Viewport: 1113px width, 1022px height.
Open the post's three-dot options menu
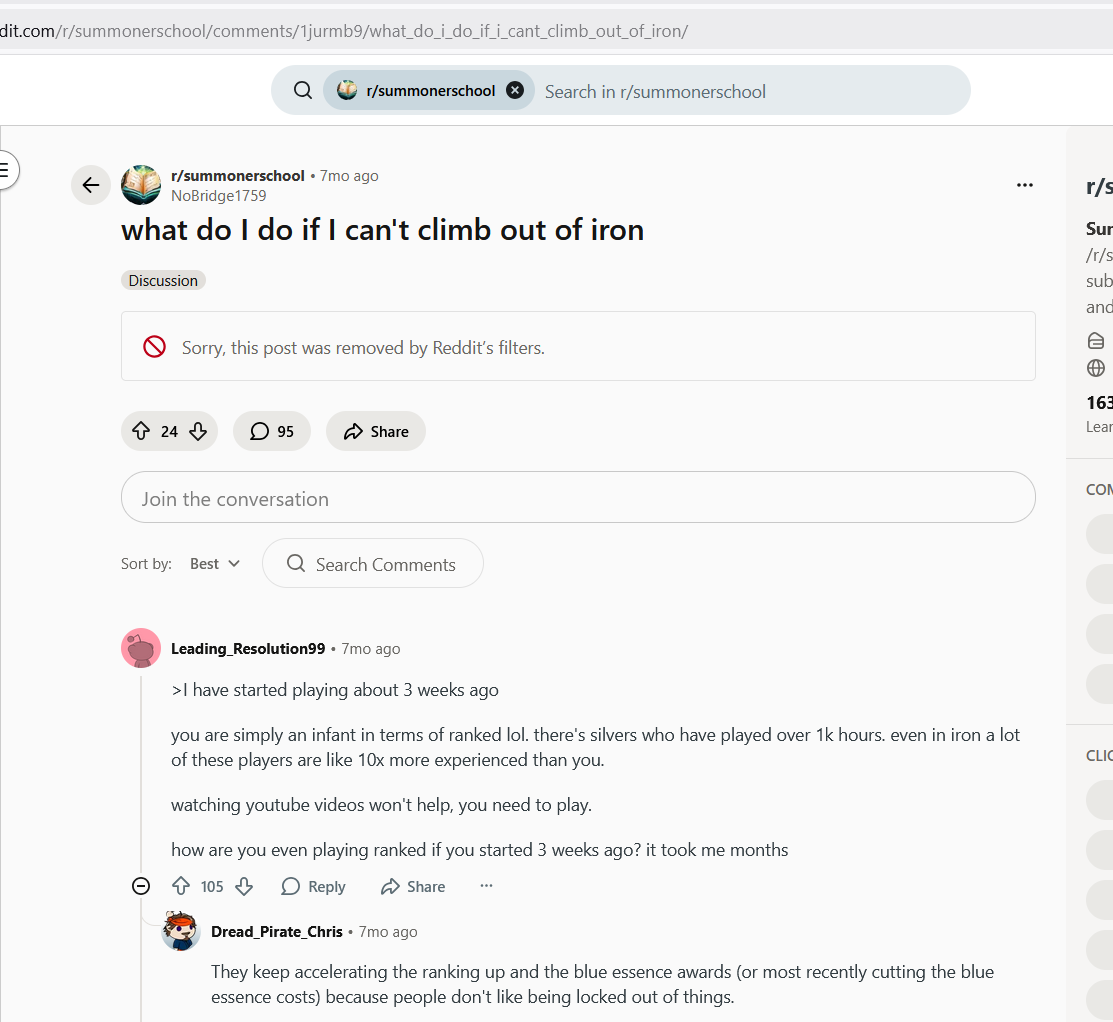[x=1024, y=185]
